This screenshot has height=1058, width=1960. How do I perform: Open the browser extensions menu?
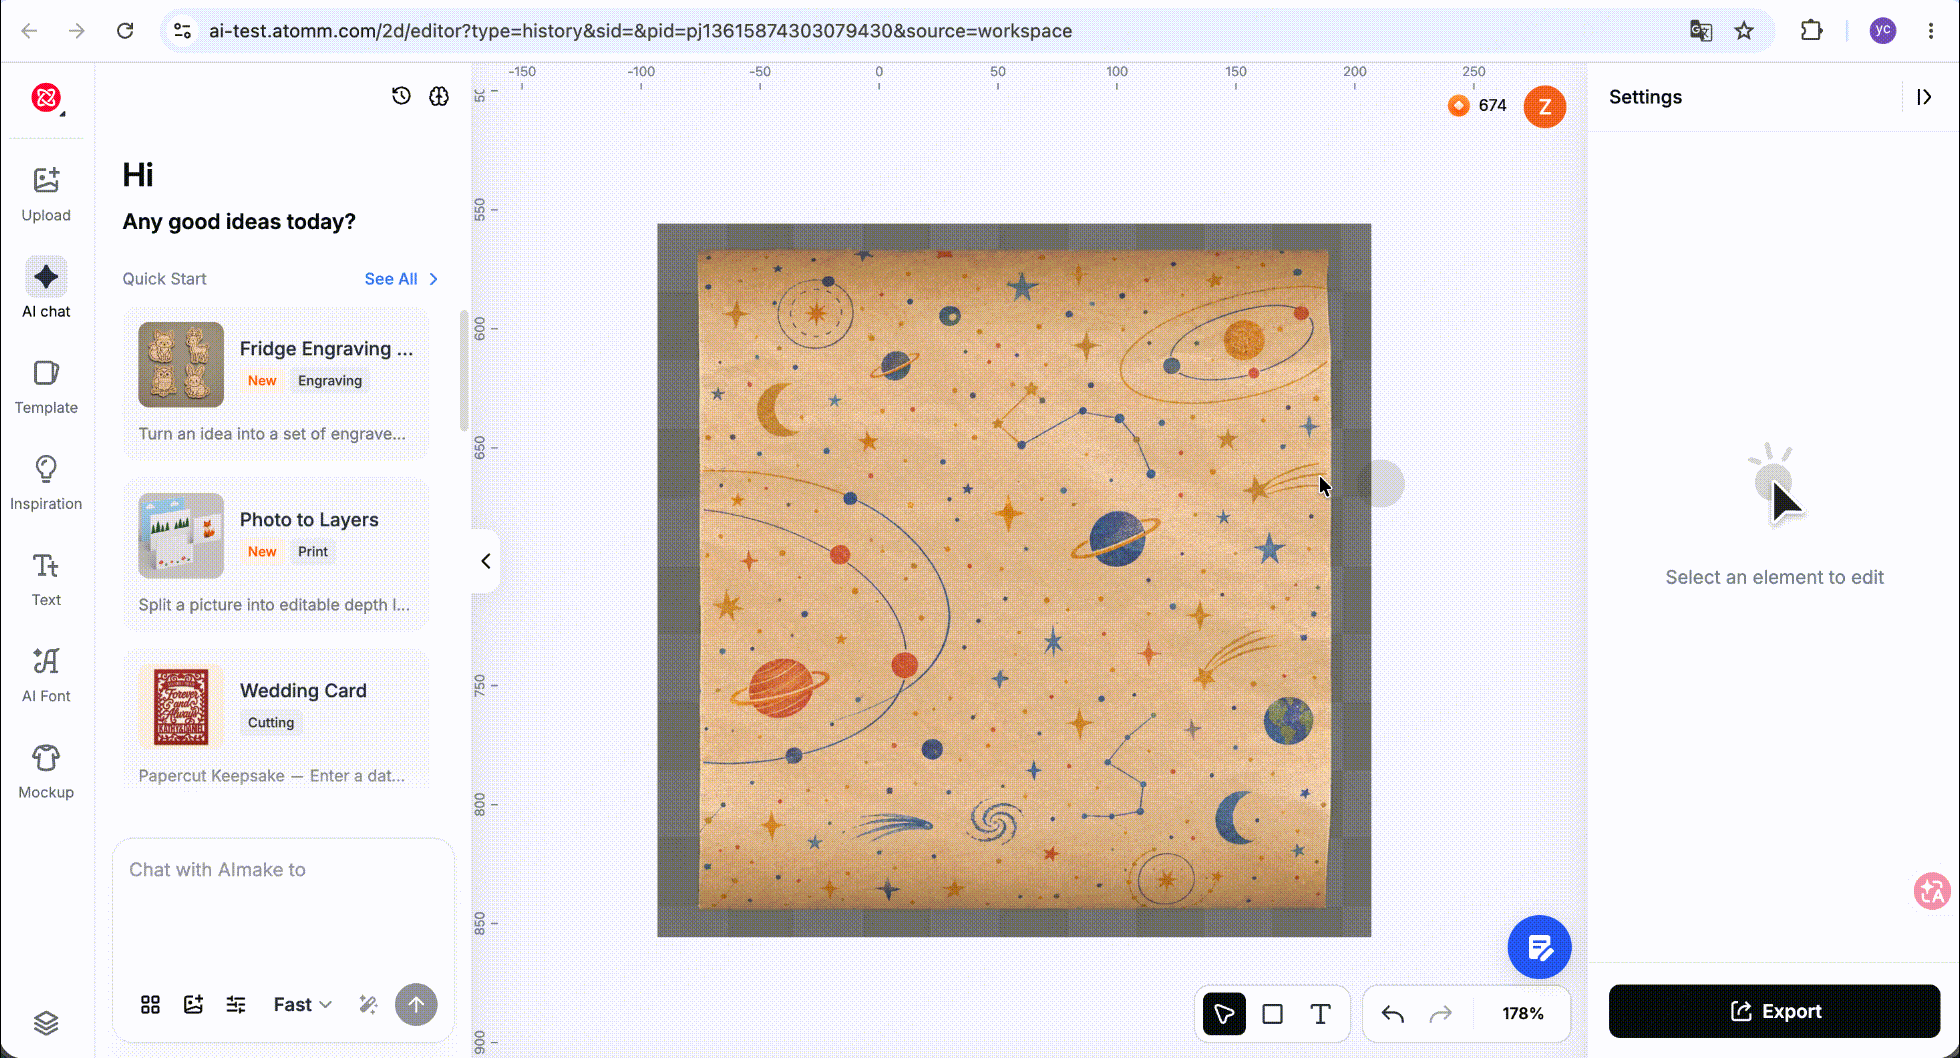pyautogui.click(x=1811, y=31)
